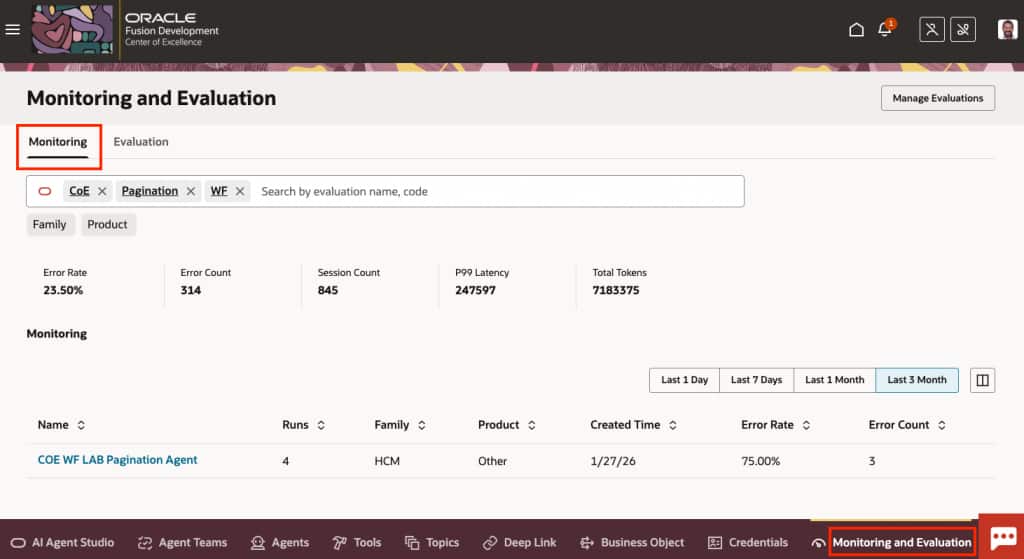This screenshot has width=1024, height=559.
Task: Go to home via house icon
Action: [x=856, y=30]
